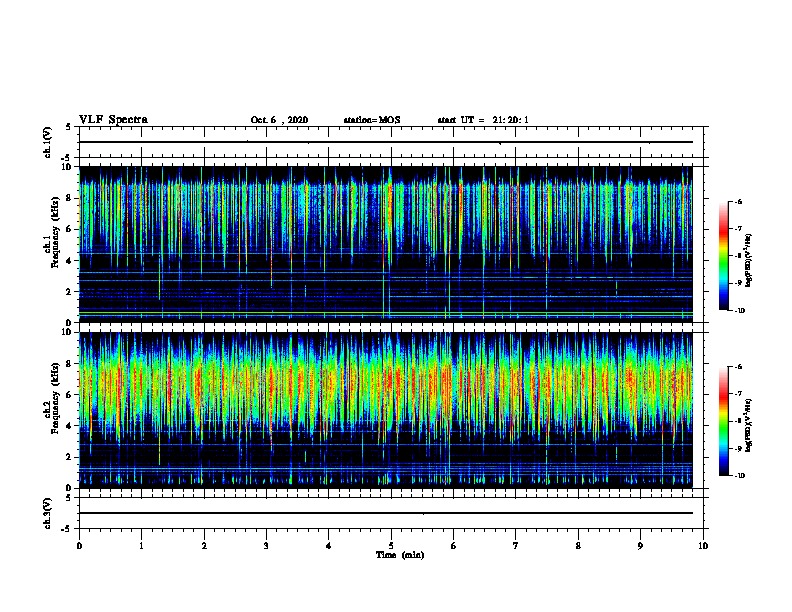The image size is (792, 612).
Task: Click time axis tick label '7'
Action: [516, 545]
